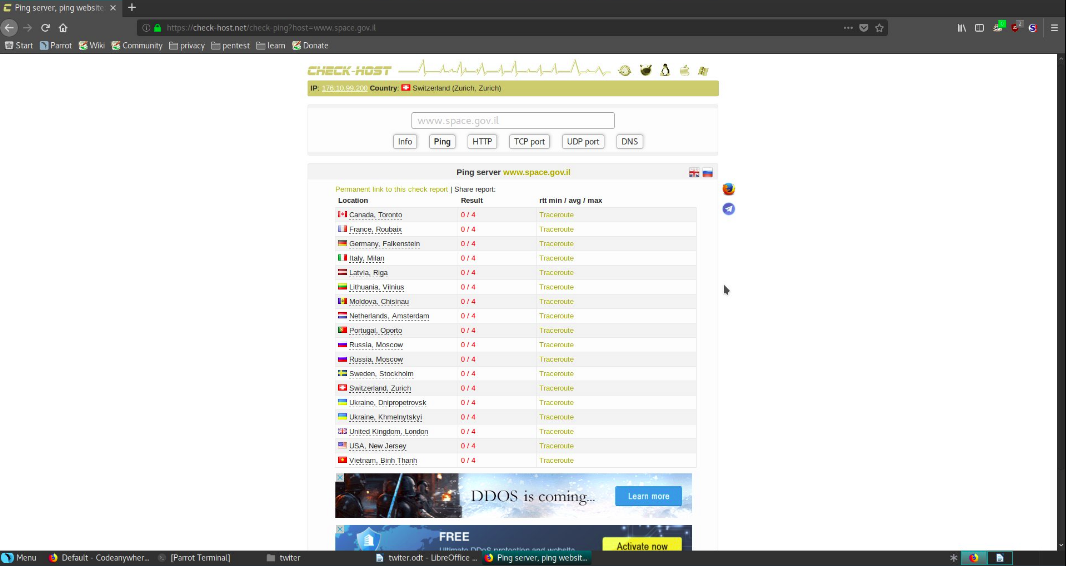Go back with the browser back arrow
1066x566 pixels.
pyautogui.click(x=9, y=28)
